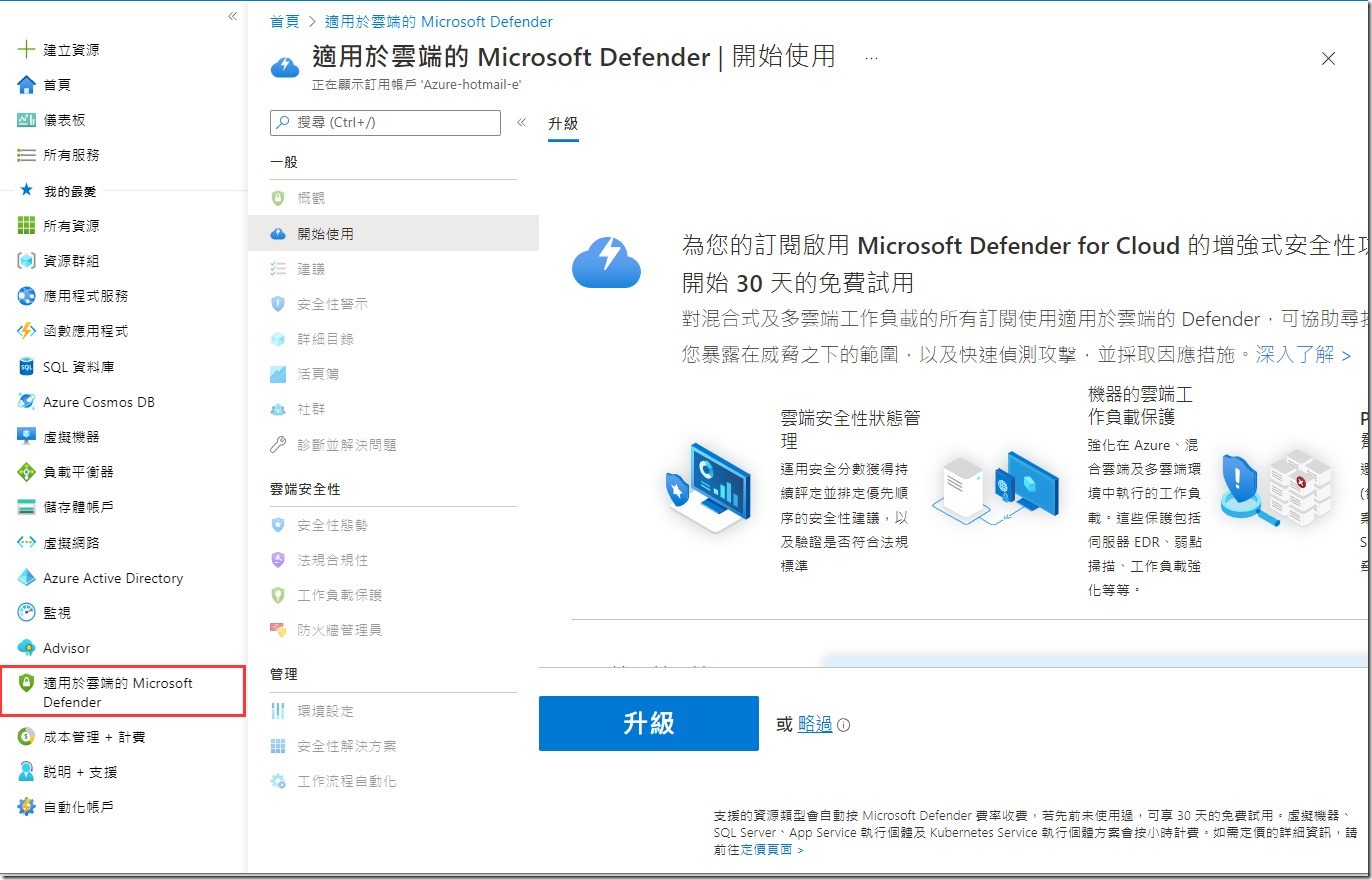Select the 儲存體帳戶 icon
Image resolution: width=1372 pixels, height=880 pixels.
27,507
